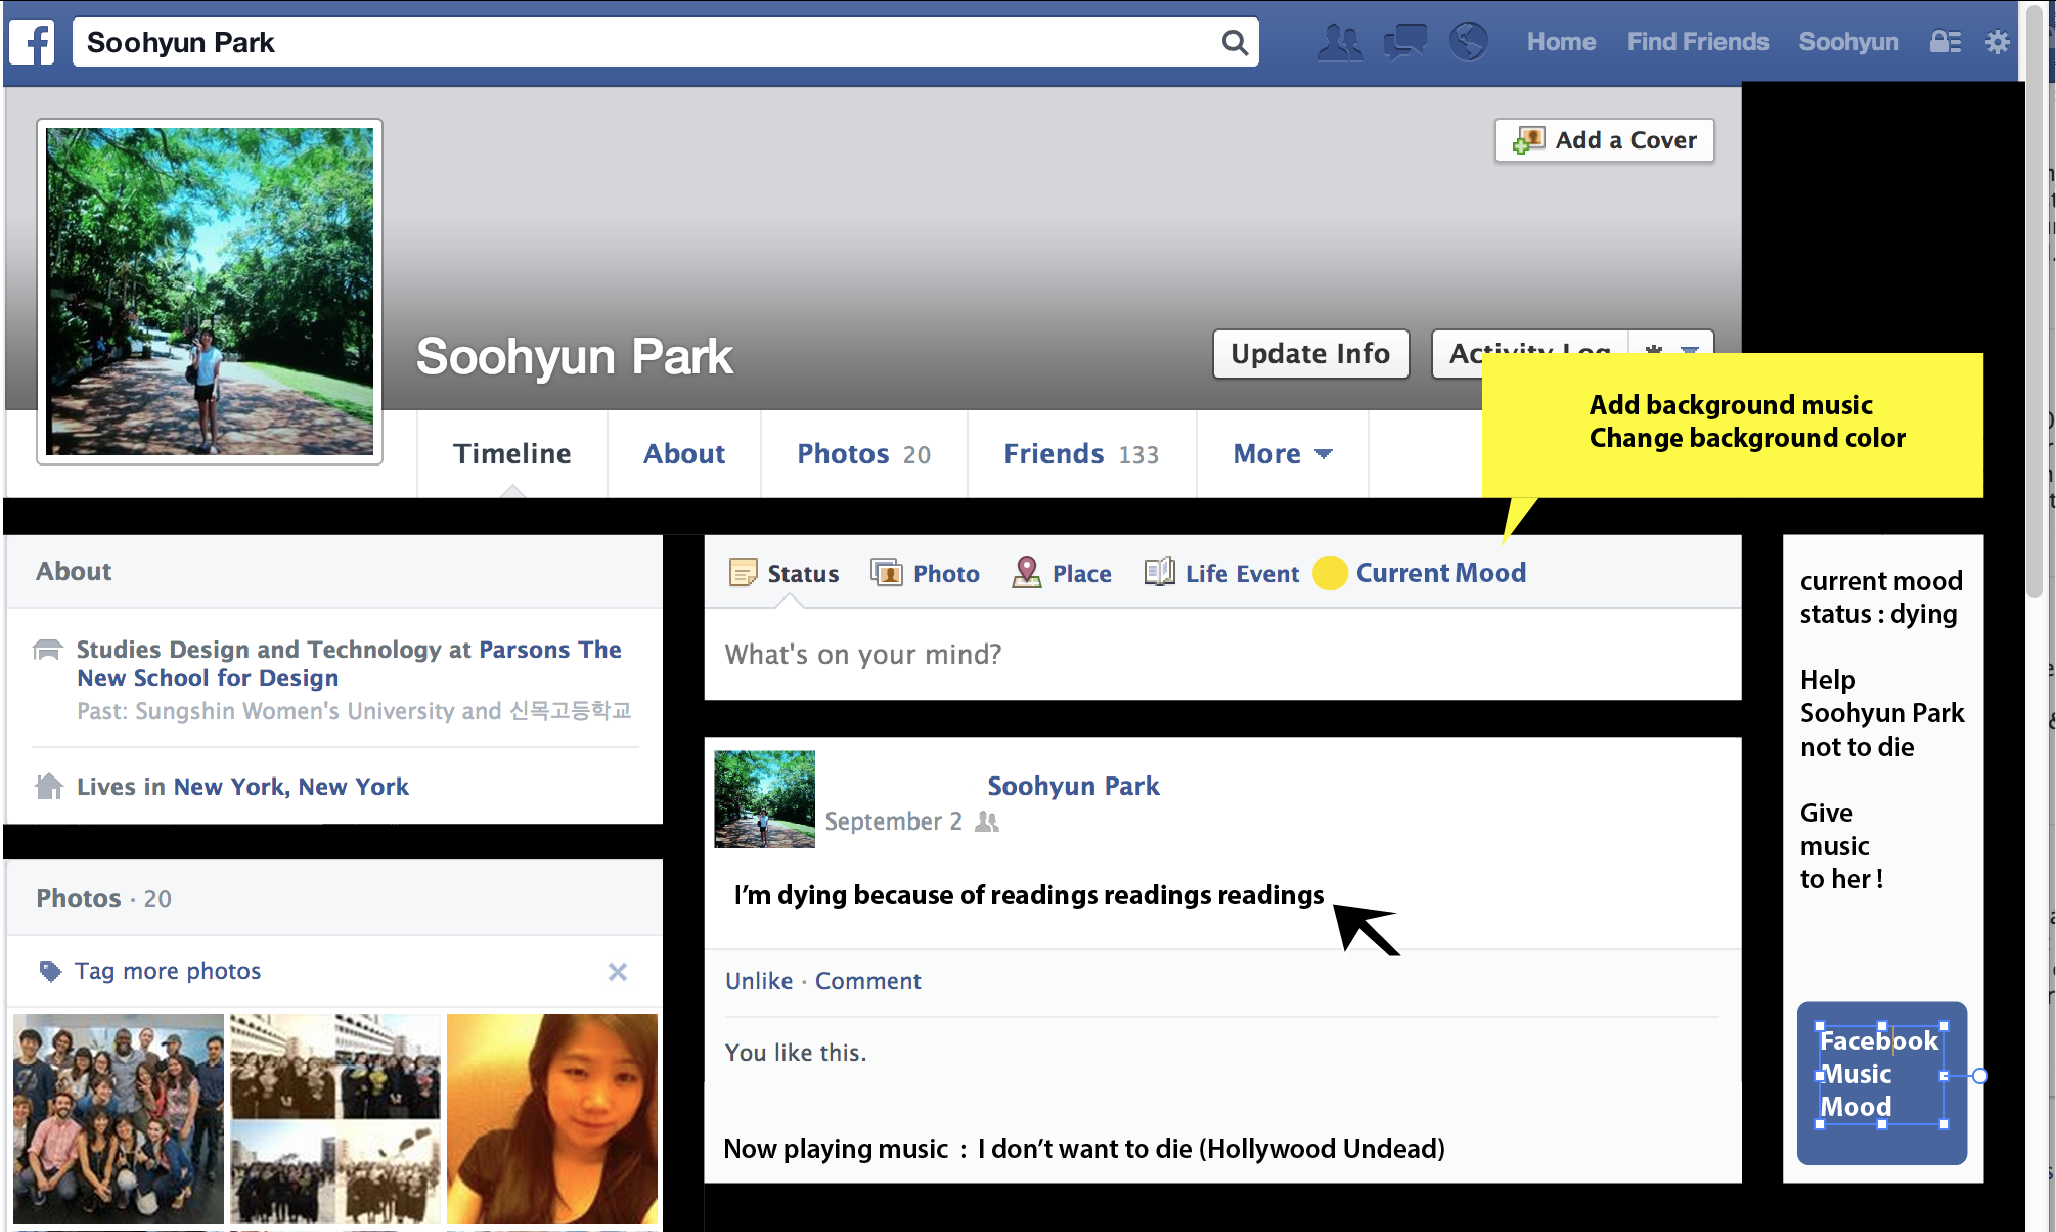2056x1232 pixels.
Task: Click the September 2 timestamp
Action: coord(893,822)
